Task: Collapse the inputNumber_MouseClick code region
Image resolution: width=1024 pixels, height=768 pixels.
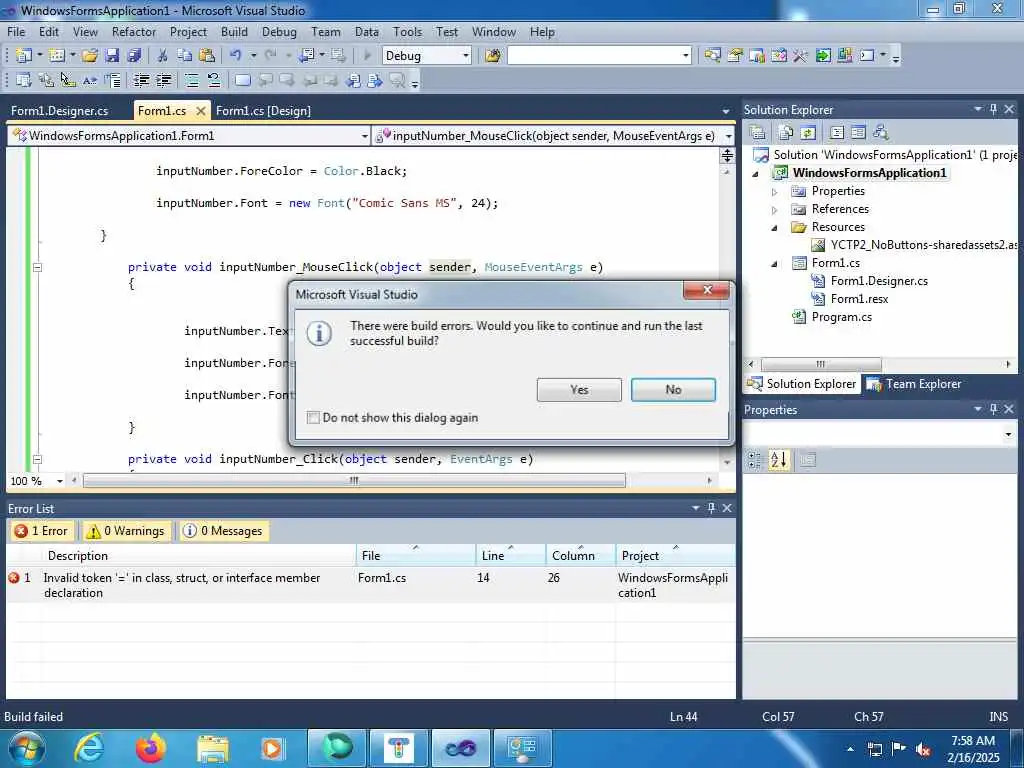Action: pos(37,267)
